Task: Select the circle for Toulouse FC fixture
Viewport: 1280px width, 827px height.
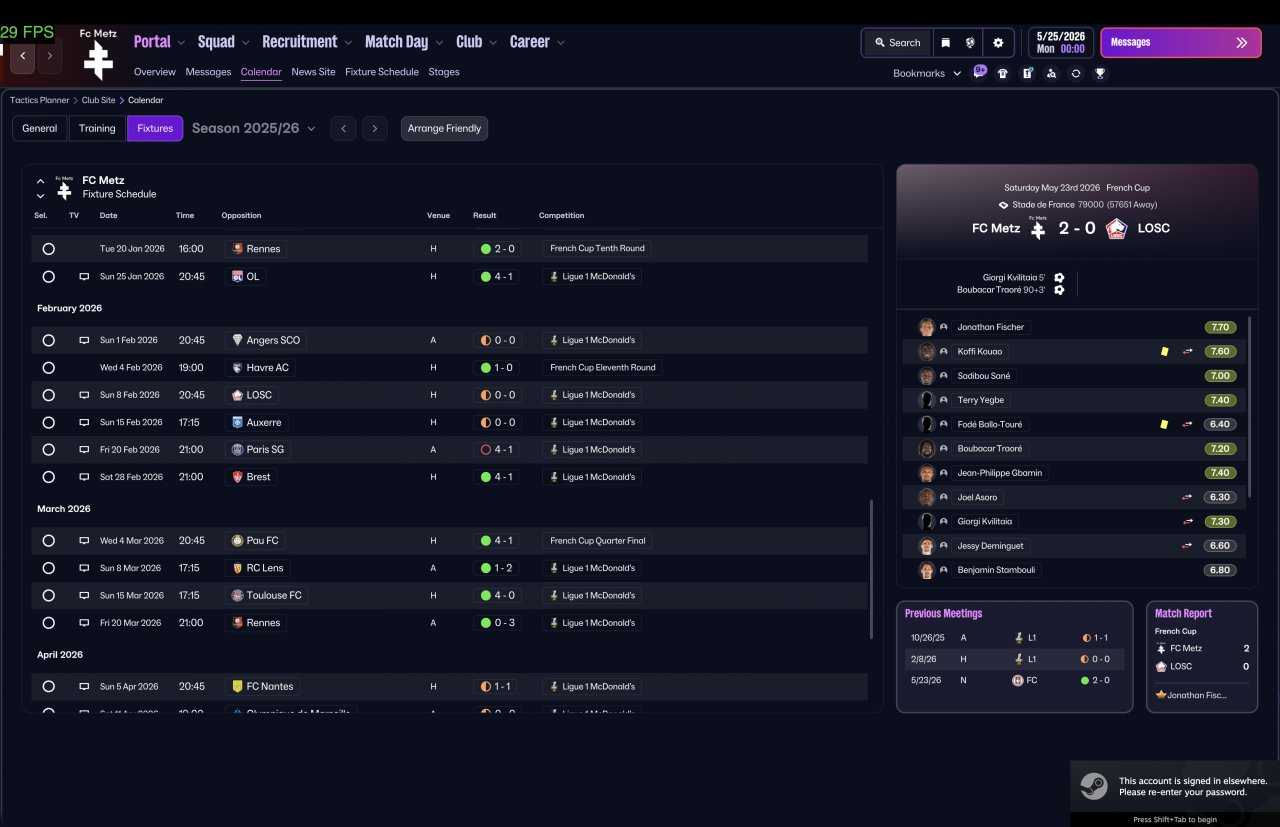Action: coord(48,595)
